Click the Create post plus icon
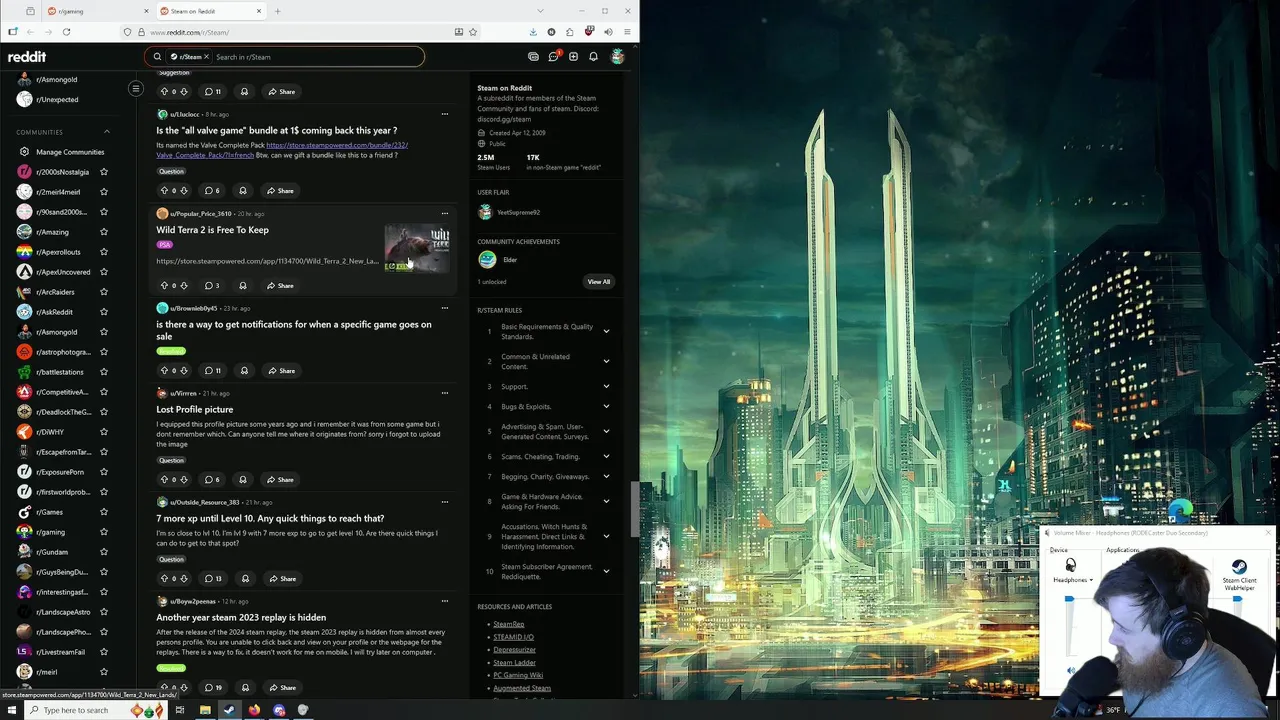 point(573,57)
